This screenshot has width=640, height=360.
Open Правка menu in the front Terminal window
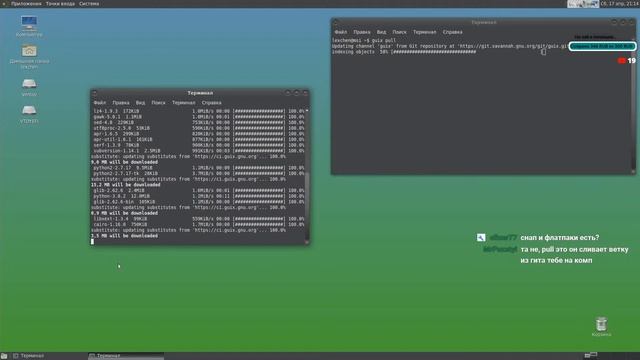tap(121, 103)
